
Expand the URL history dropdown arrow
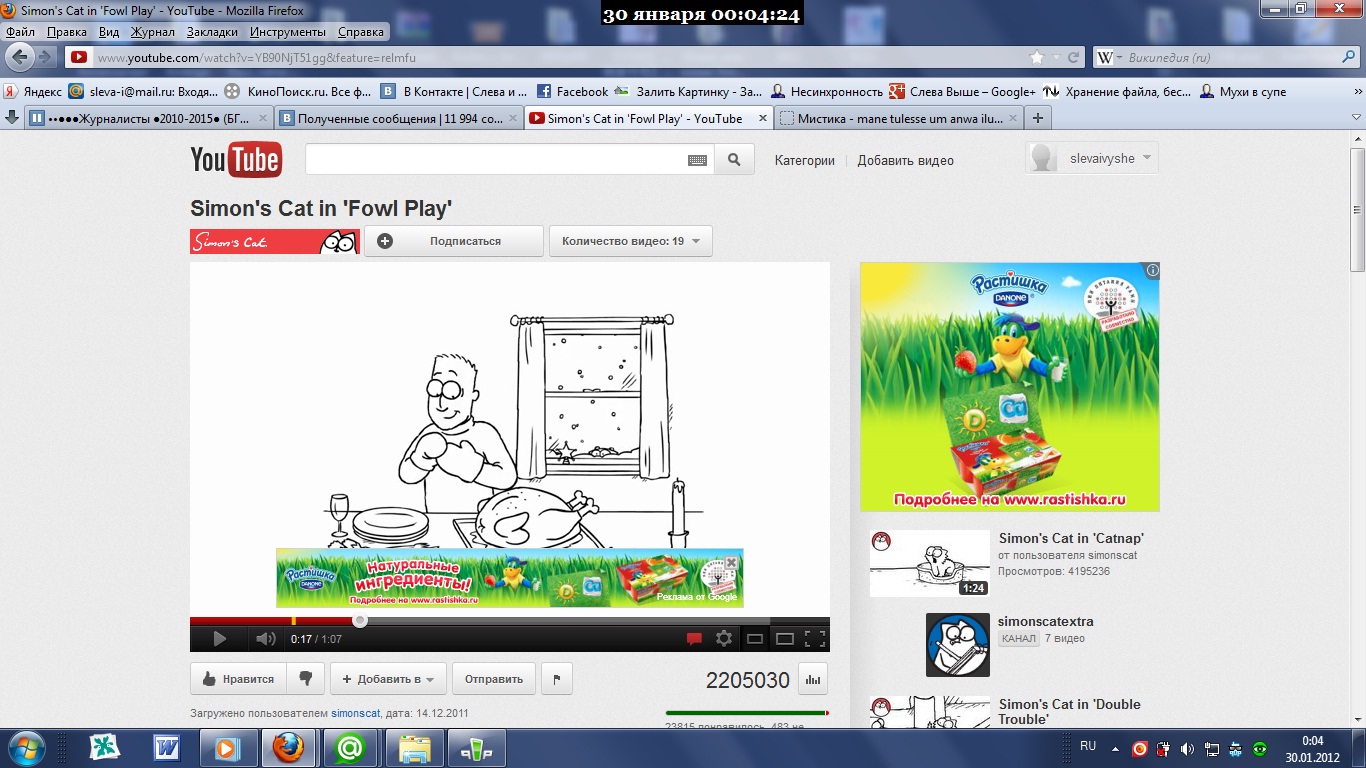click(1056, 57)
